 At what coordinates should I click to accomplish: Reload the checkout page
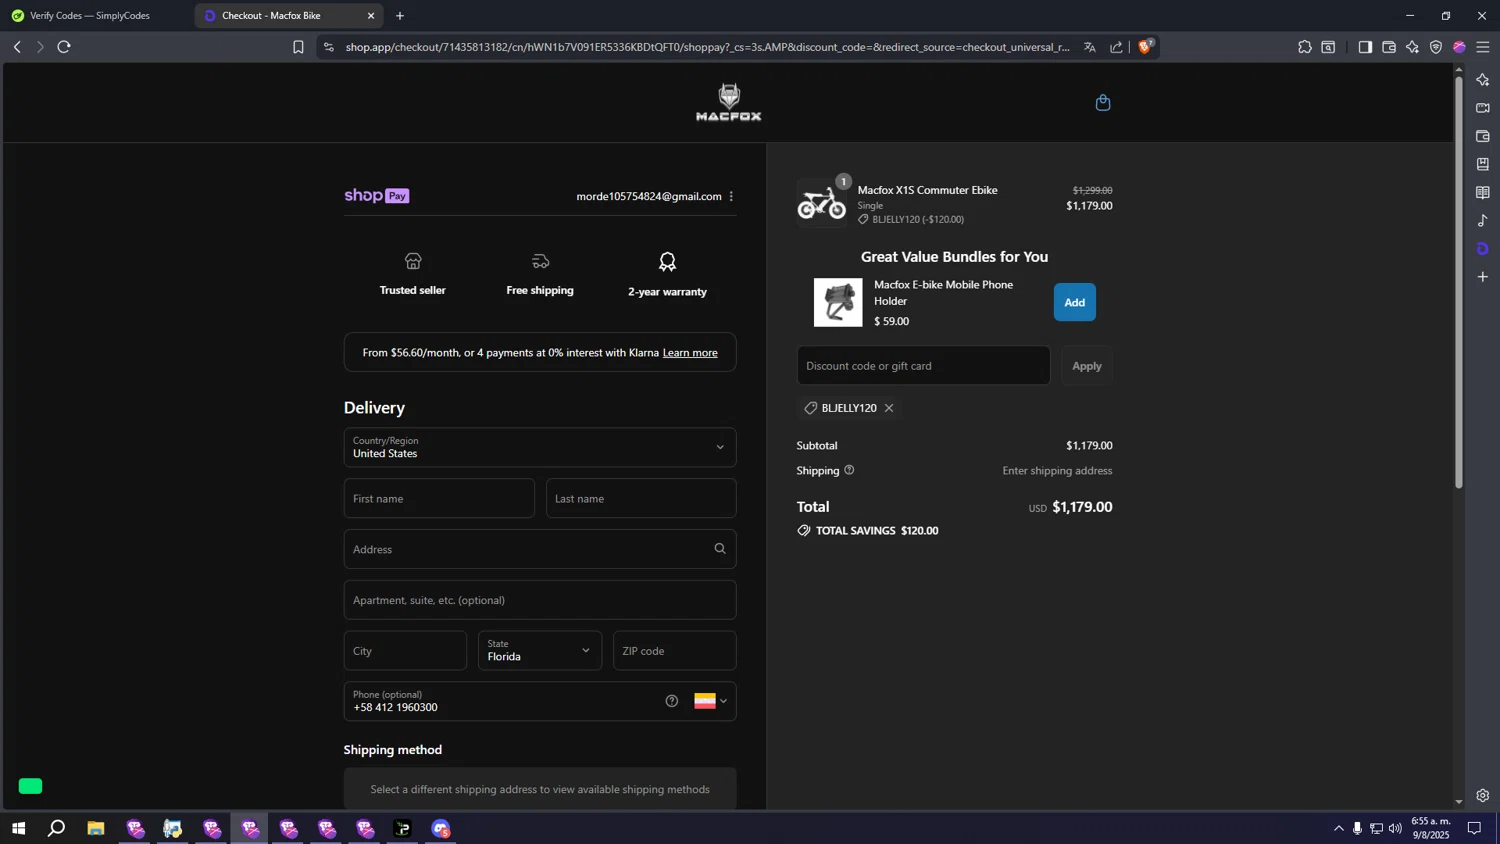[x=64, y=47]
